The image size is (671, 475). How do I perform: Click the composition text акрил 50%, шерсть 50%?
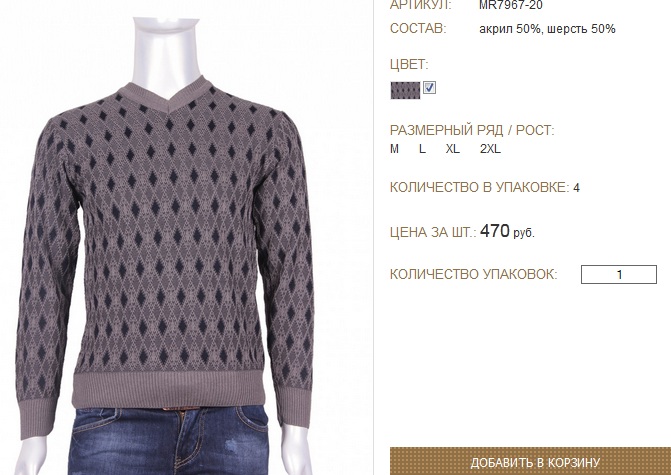tap(547, 29)
